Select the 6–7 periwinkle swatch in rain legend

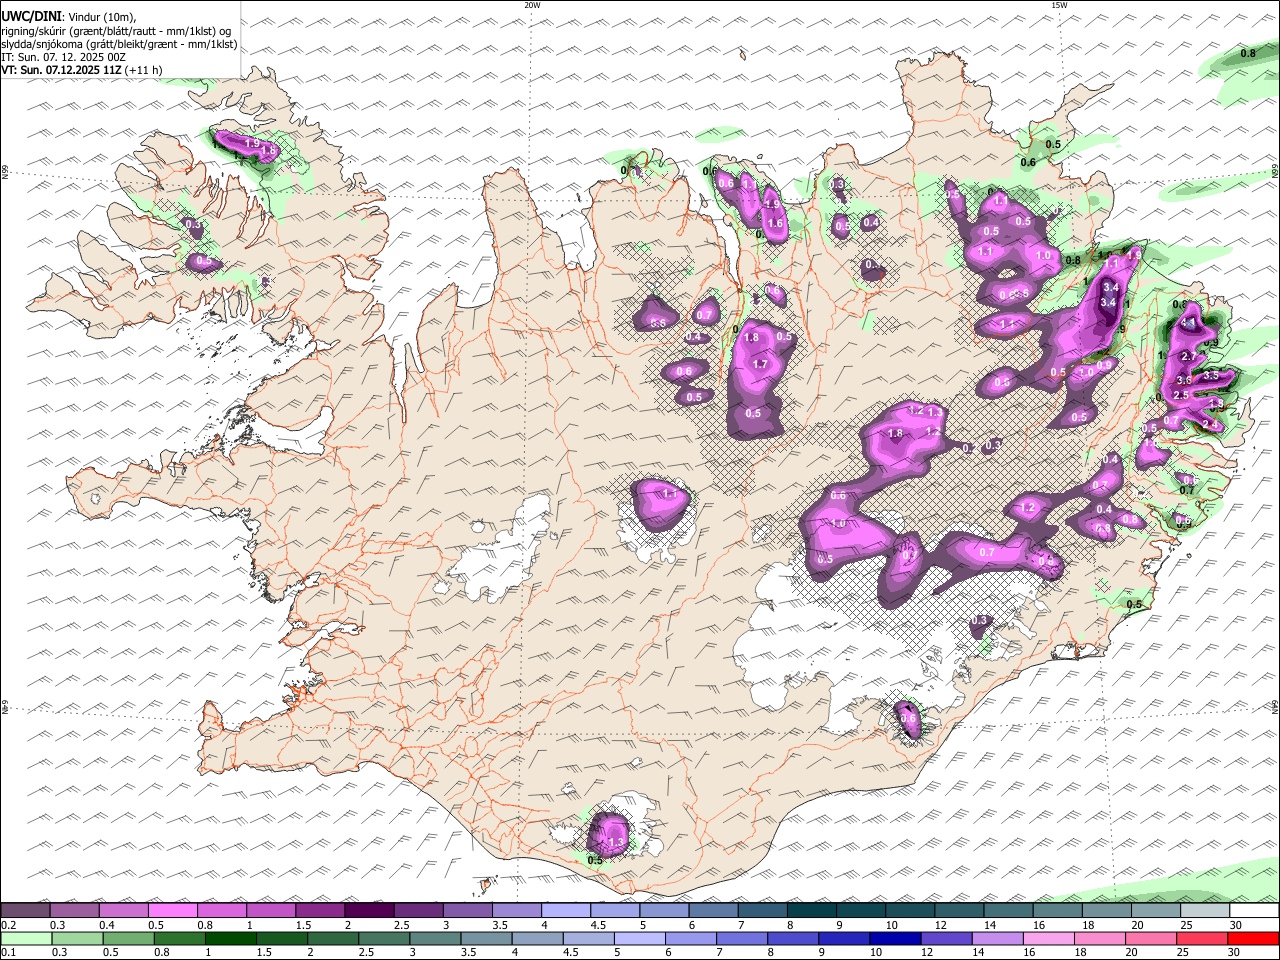click(690, 939)
